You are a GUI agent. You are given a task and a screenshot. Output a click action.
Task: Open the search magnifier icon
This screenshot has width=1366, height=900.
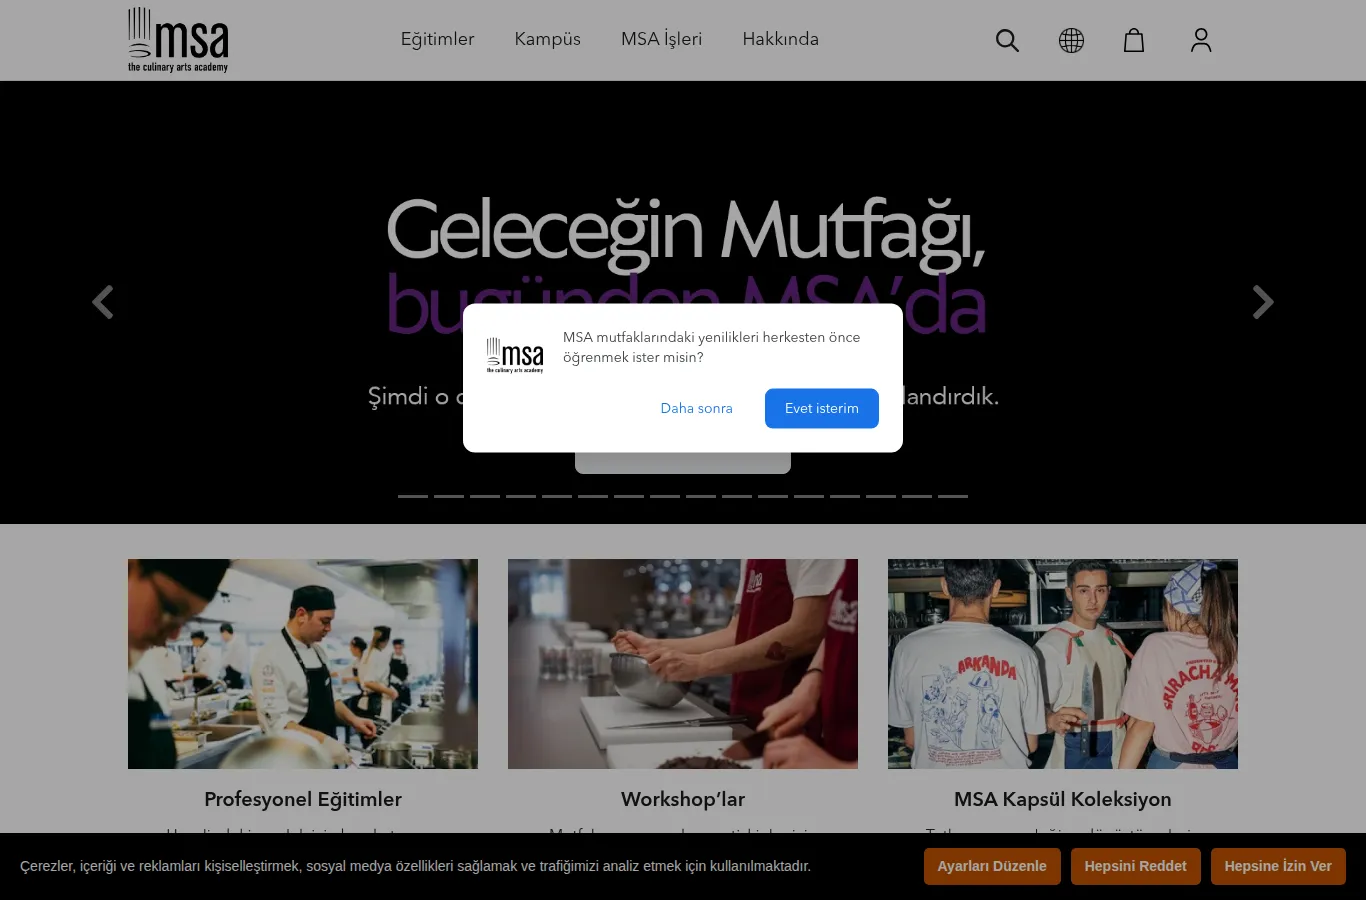click(x=1007, y=40)
